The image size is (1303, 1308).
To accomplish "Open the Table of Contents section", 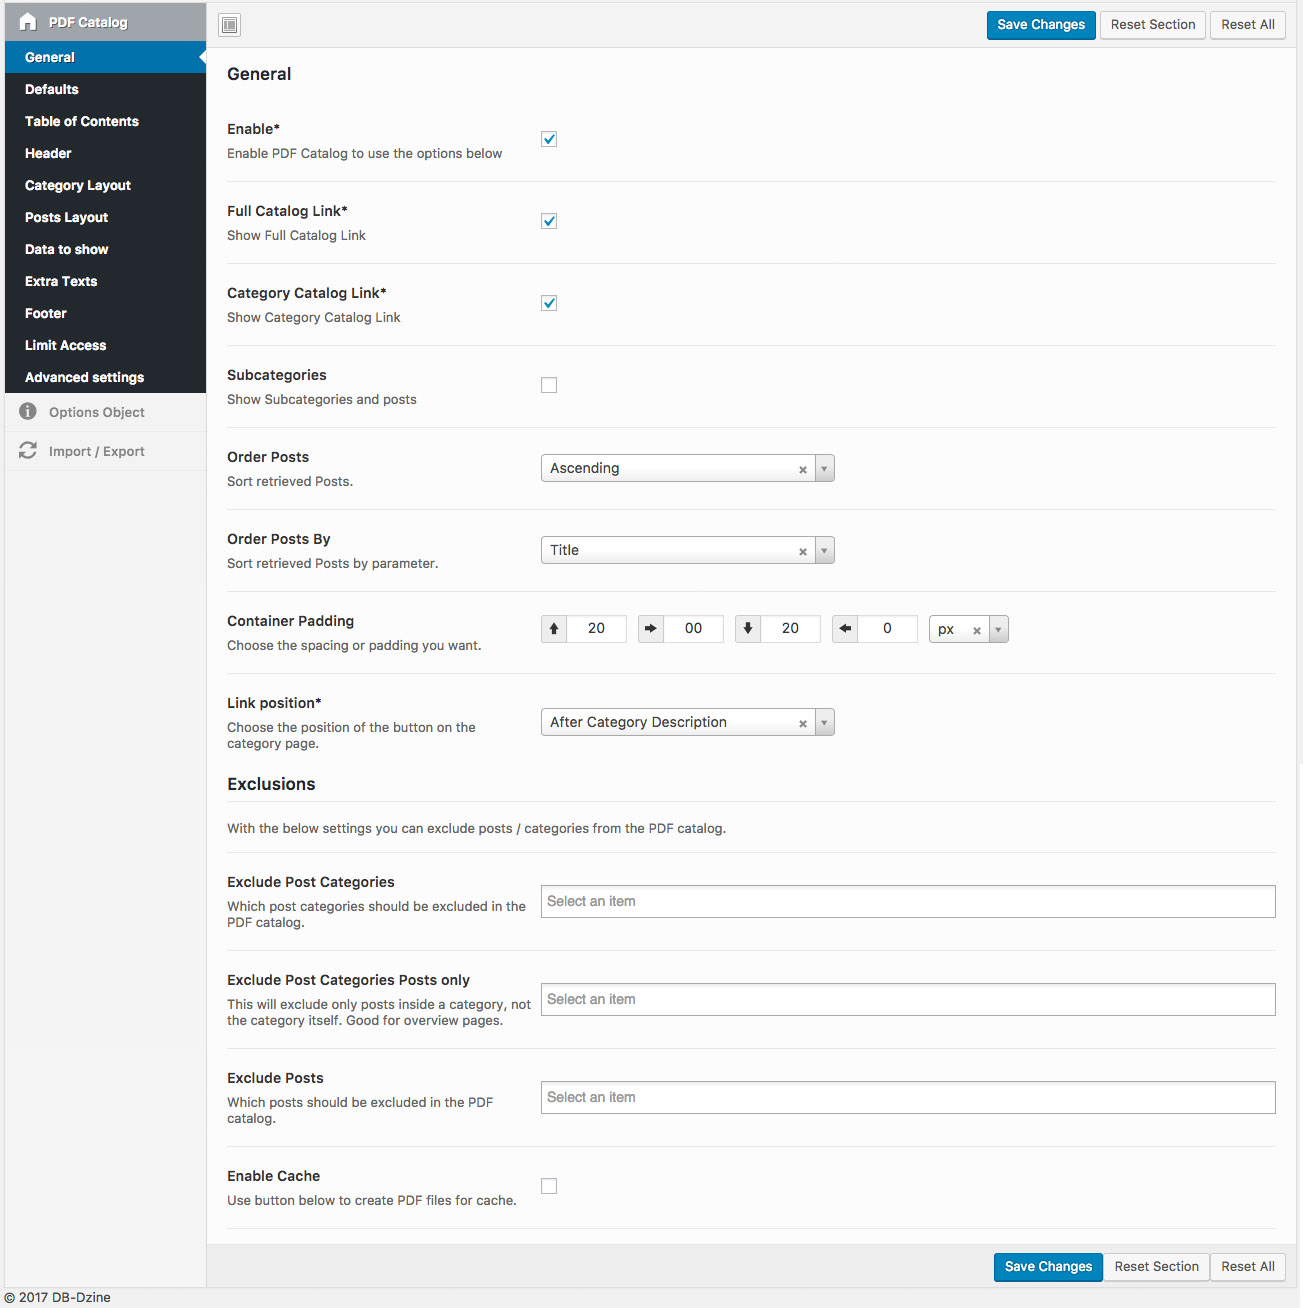I will pos(82,121).
